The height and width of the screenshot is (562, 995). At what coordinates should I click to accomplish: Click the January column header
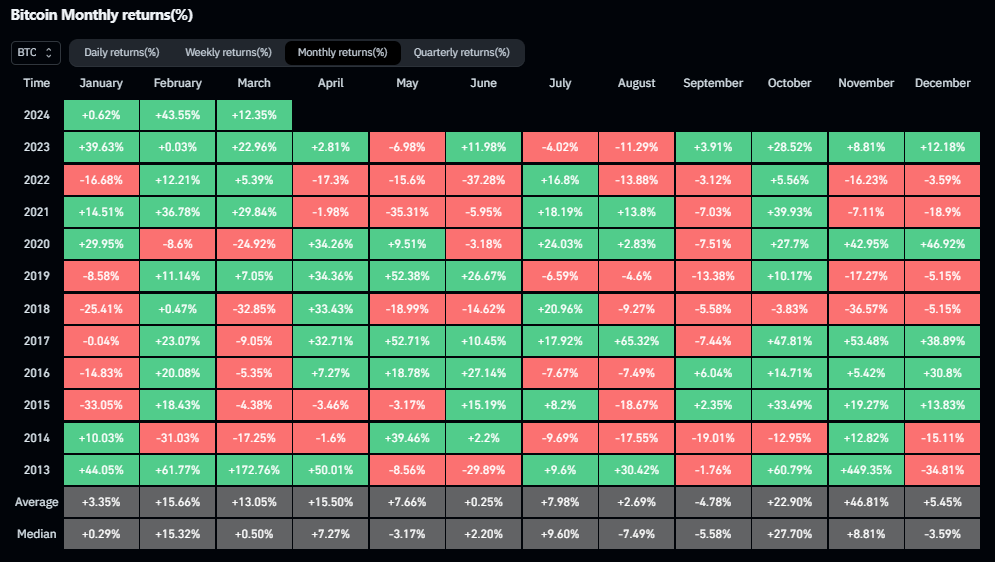[x=101, y=83]
